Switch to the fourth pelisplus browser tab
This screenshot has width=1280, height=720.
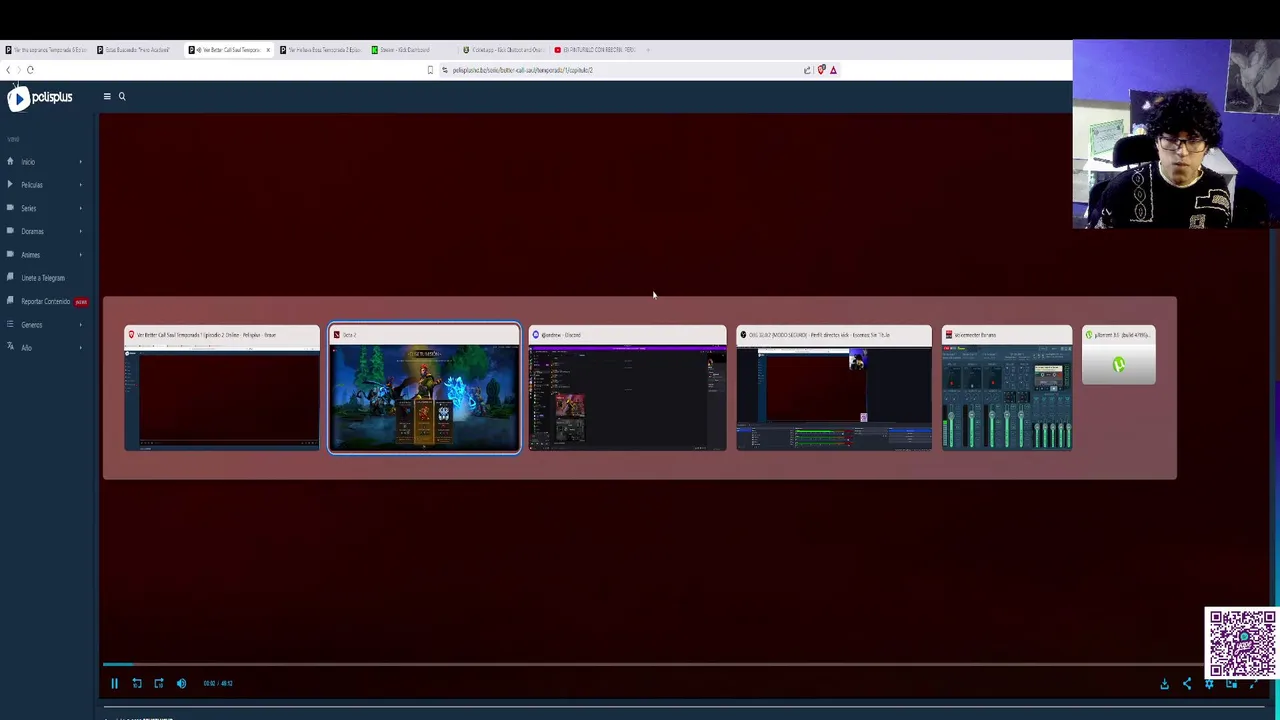coord(321,50)
